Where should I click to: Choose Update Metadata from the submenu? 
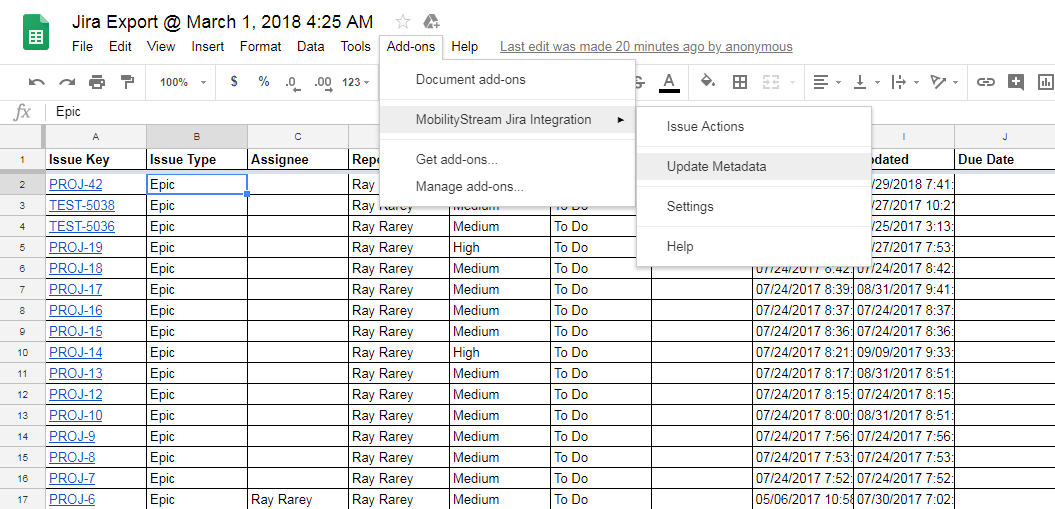(x=716, y=166)
